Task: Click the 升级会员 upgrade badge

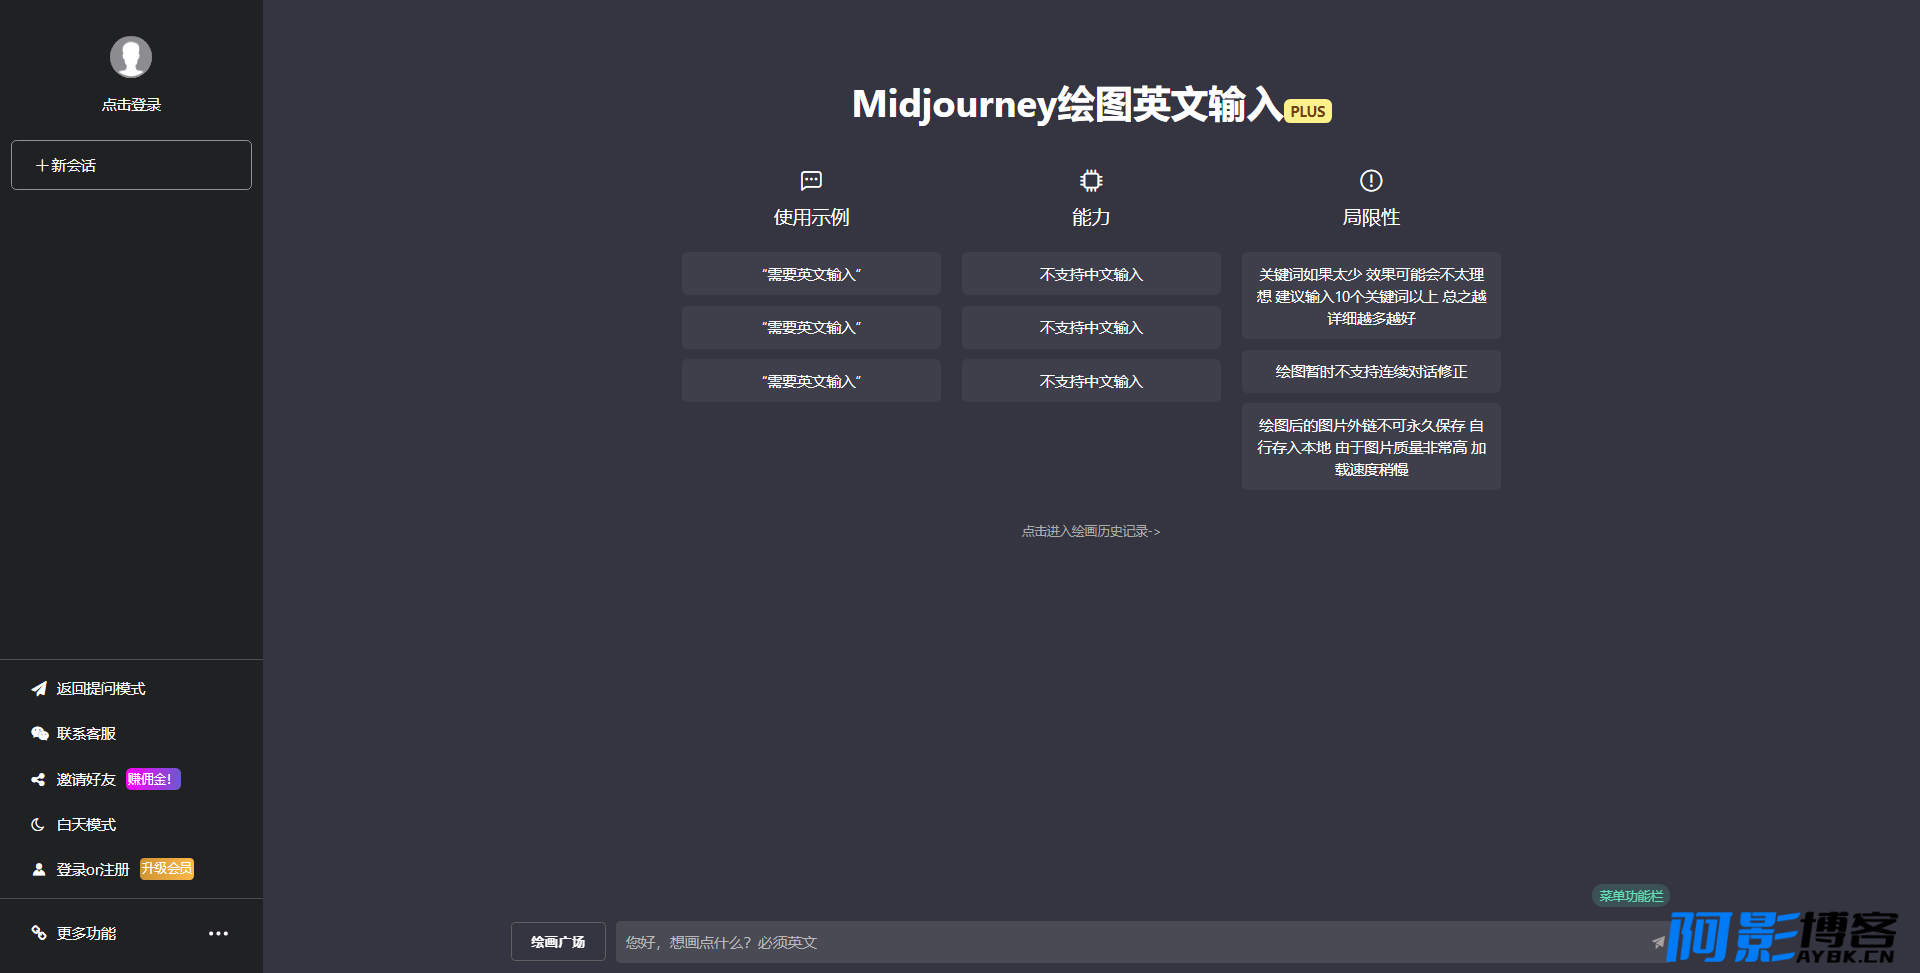Action: tap(167, 869)
